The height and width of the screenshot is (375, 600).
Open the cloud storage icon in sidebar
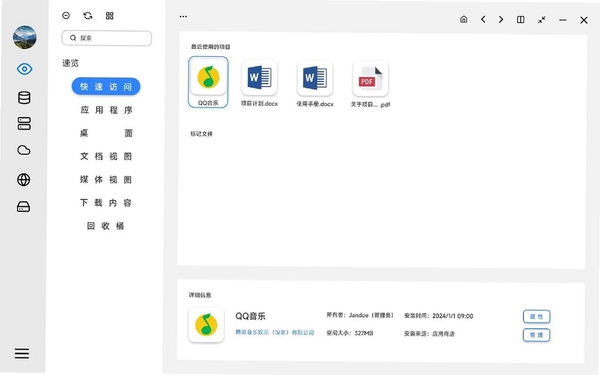(x=24, y=150)
